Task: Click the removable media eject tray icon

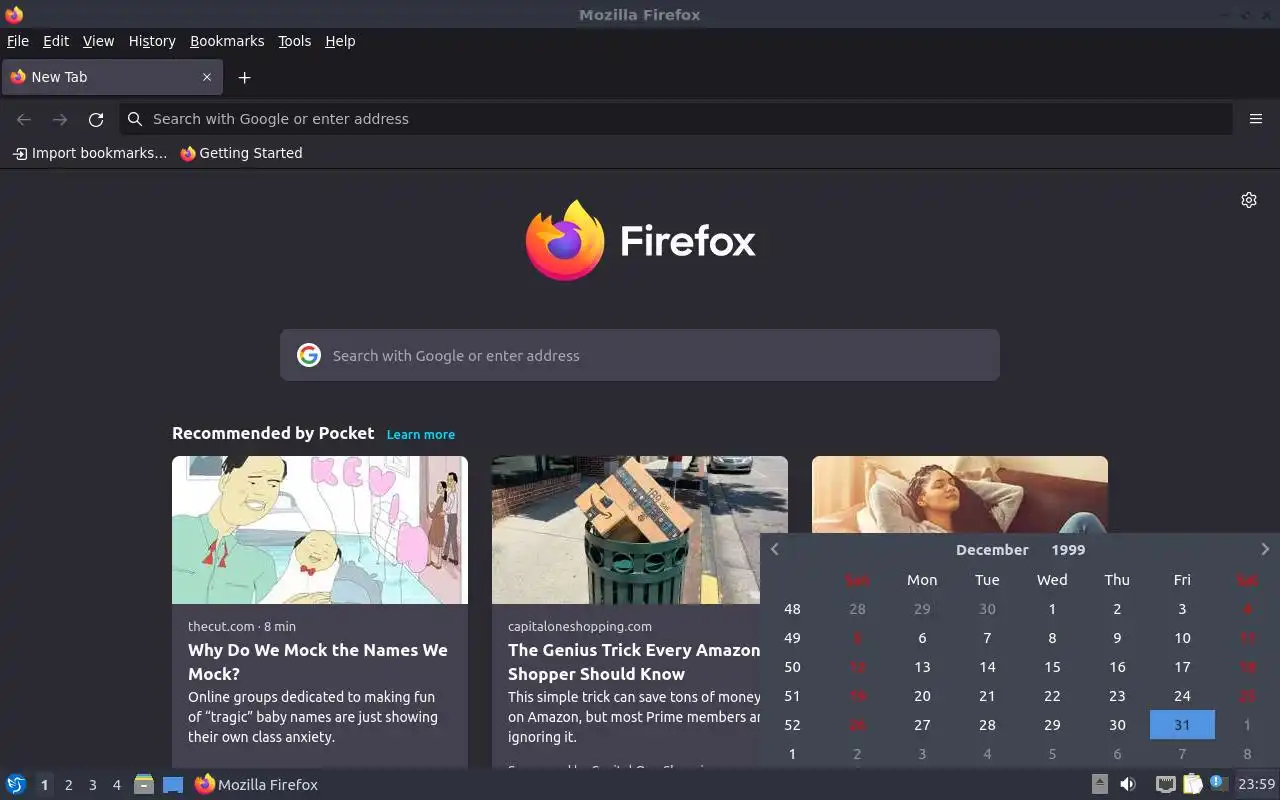Action: [x=1100, y=784]
